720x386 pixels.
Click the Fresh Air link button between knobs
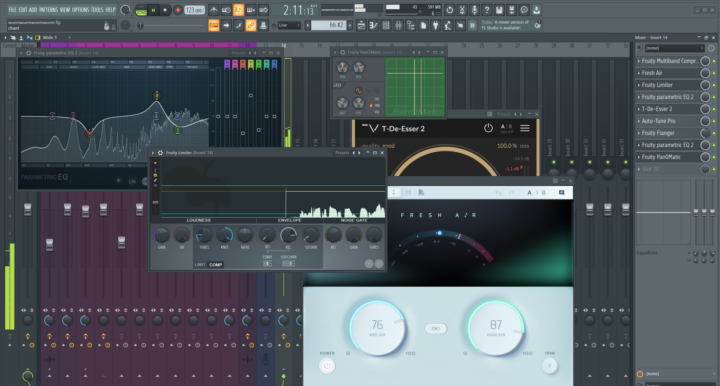coord(436,328)
